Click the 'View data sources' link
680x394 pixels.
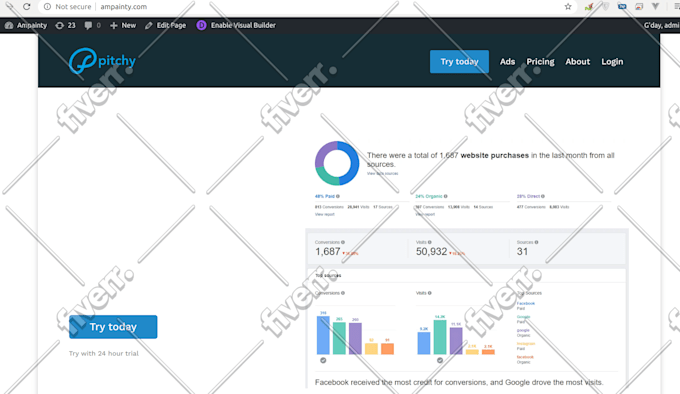382,173
